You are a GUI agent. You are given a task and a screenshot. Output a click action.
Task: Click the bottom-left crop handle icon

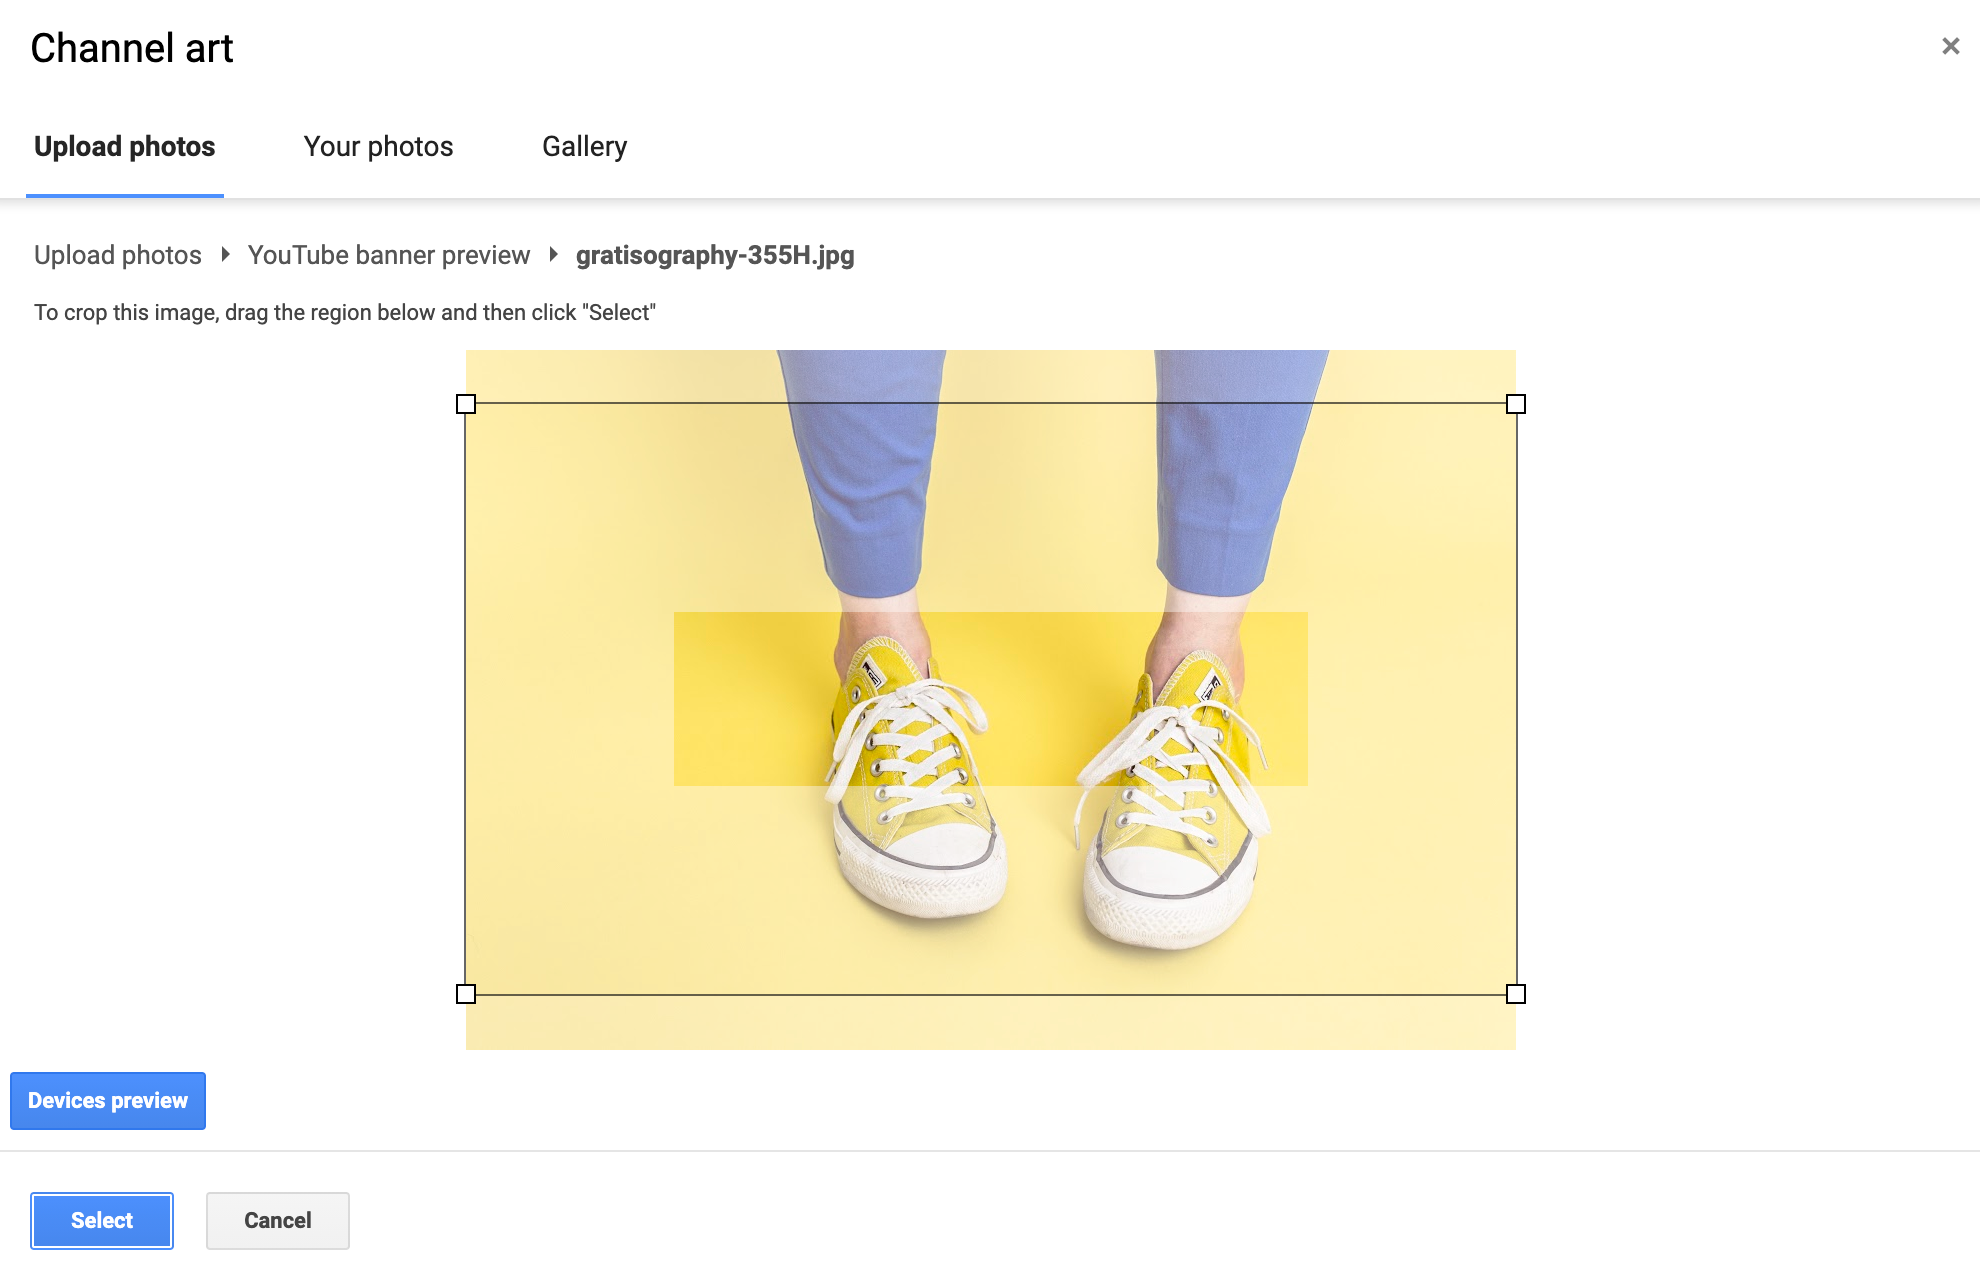[465, 993]
